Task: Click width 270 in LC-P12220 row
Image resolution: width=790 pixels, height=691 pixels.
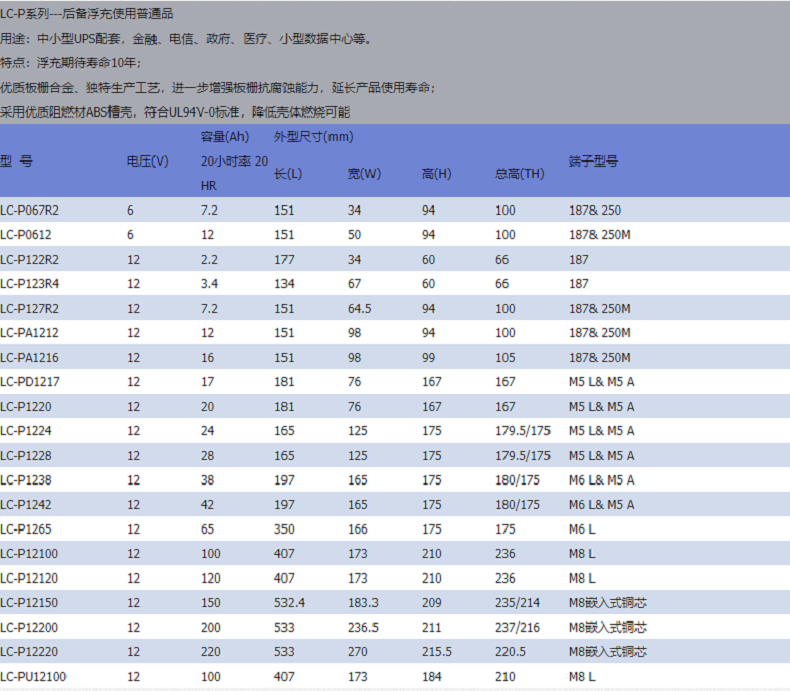Action: pyautogui.click(x=358, y=652)
